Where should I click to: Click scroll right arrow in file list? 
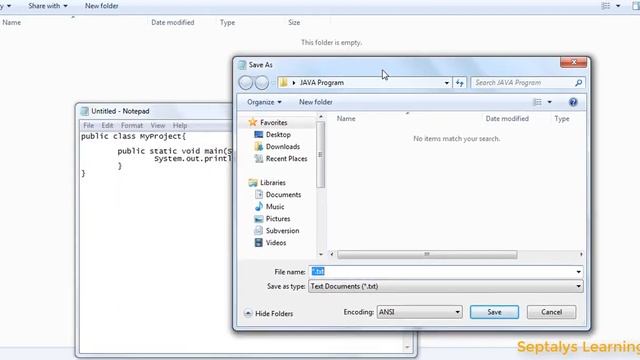click(581, 254)
